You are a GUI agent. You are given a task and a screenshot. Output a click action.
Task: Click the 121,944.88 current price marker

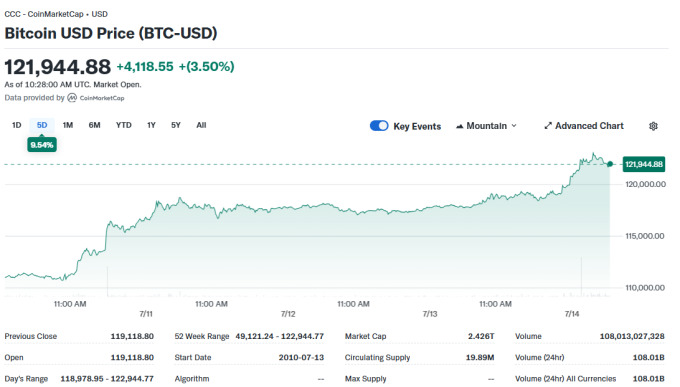click(x=644, y=164)
